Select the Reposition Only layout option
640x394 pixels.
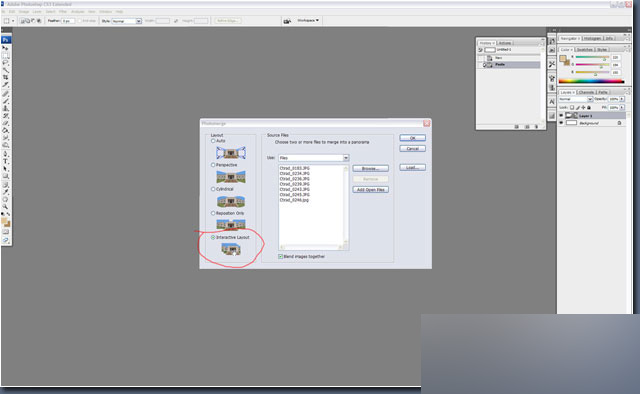click(213, 213)
